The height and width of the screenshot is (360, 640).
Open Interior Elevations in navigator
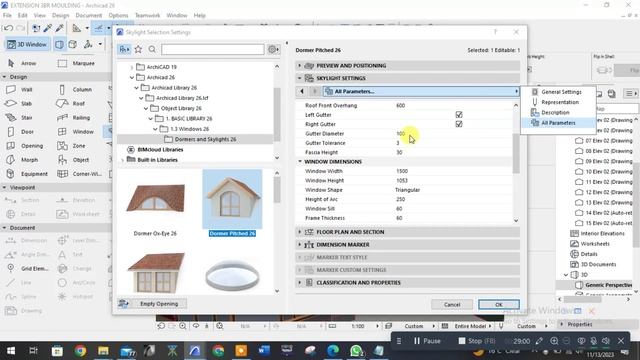pos(598,233)
